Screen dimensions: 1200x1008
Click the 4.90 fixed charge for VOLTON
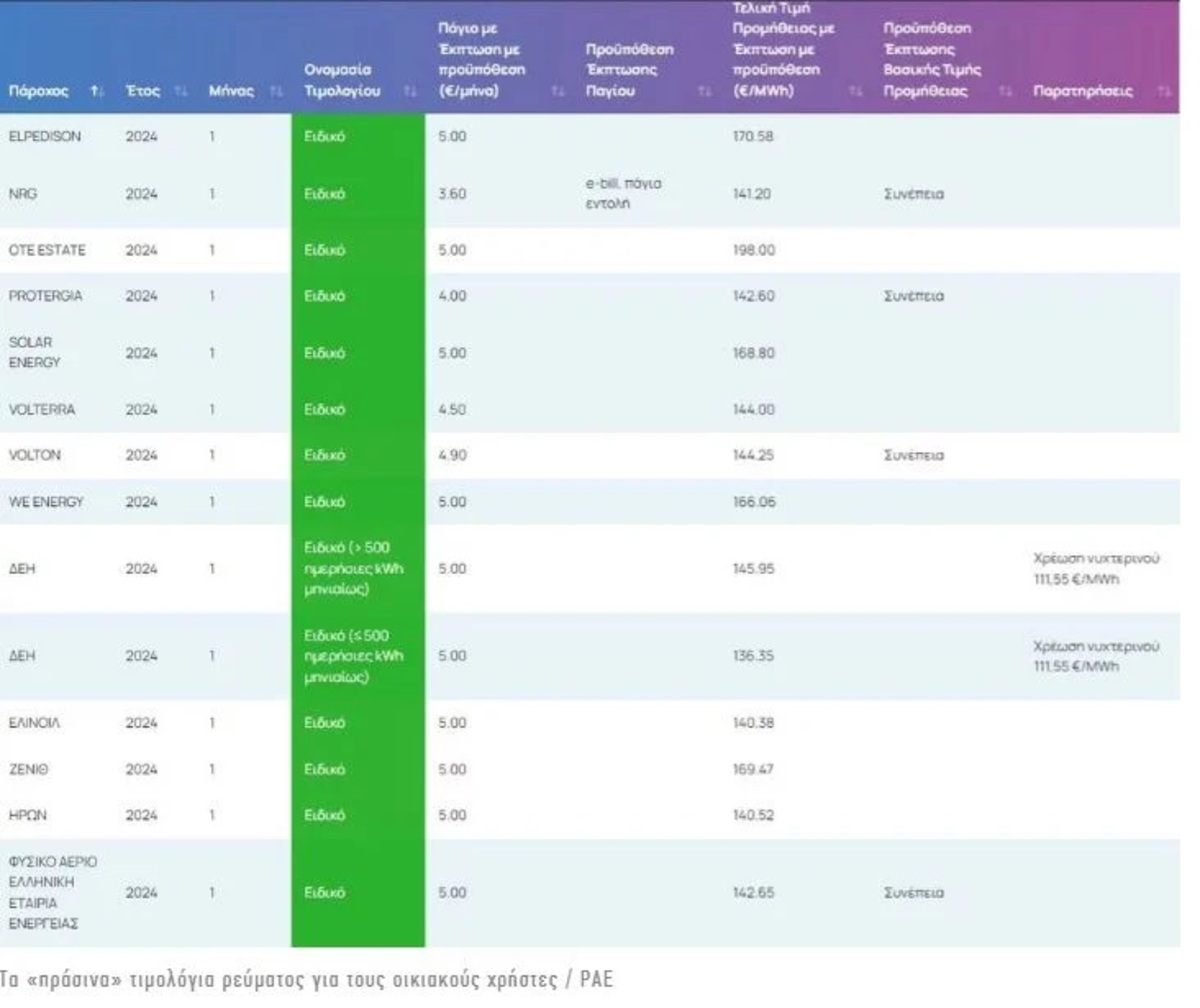click(452, 455)
